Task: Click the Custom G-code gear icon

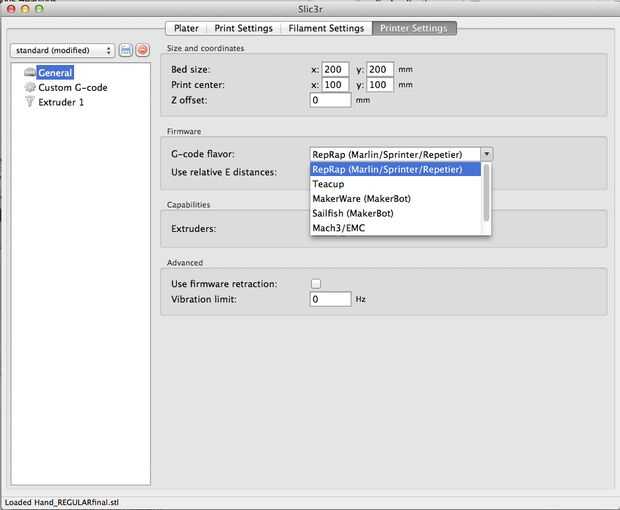Action: pyautogui.click(x=30, y=87)
